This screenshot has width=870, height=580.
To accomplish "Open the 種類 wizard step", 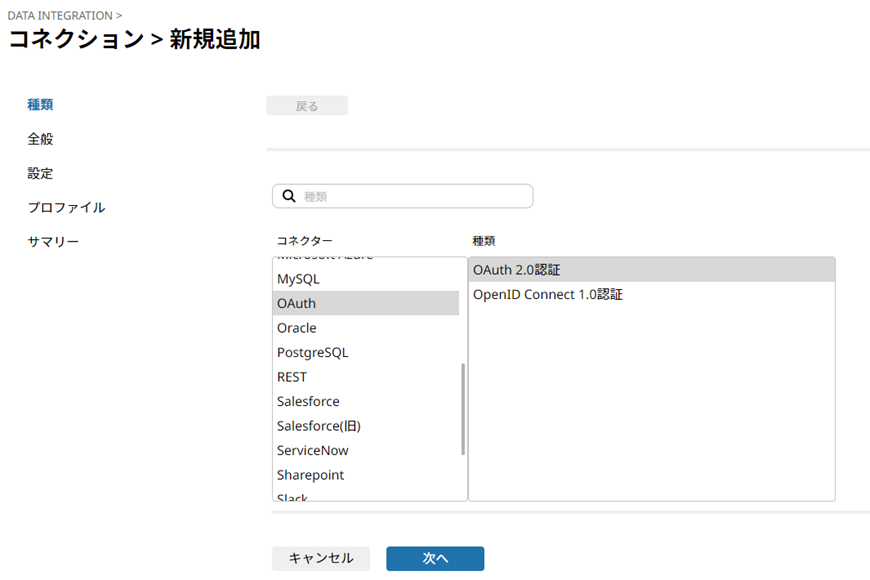I will point(40,104).
